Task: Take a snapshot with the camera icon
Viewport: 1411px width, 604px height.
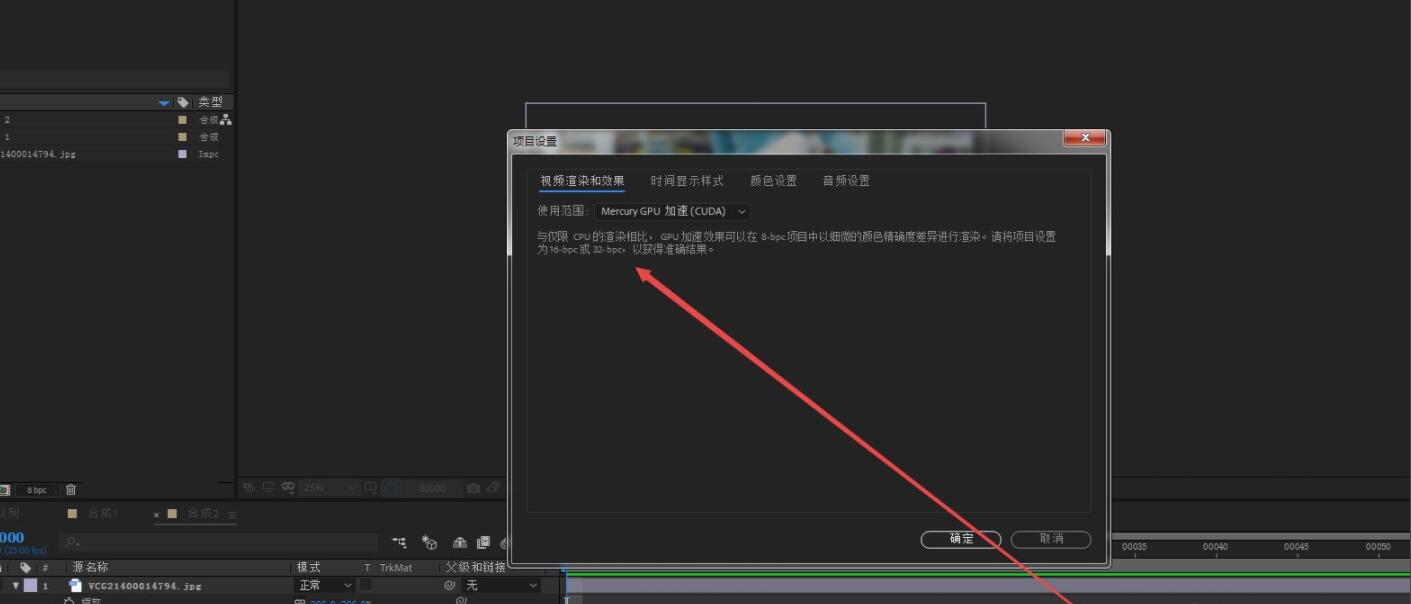Action: (x=471, y=488)
